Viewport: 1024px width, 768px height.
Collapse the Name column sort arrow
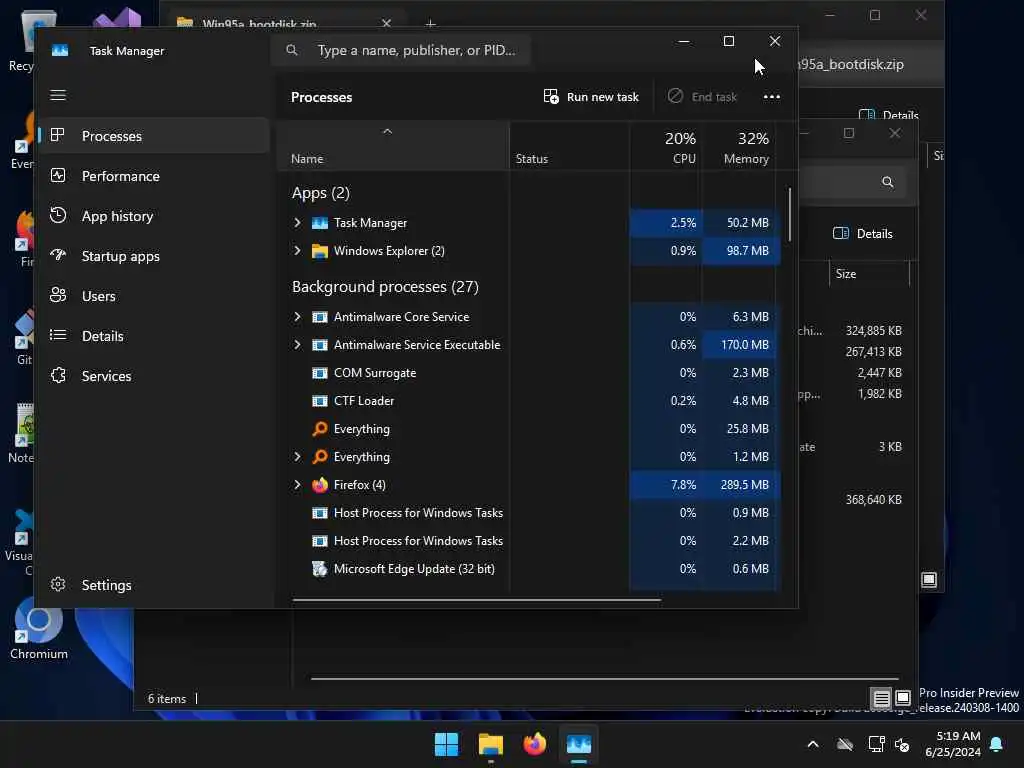(387, 131)
